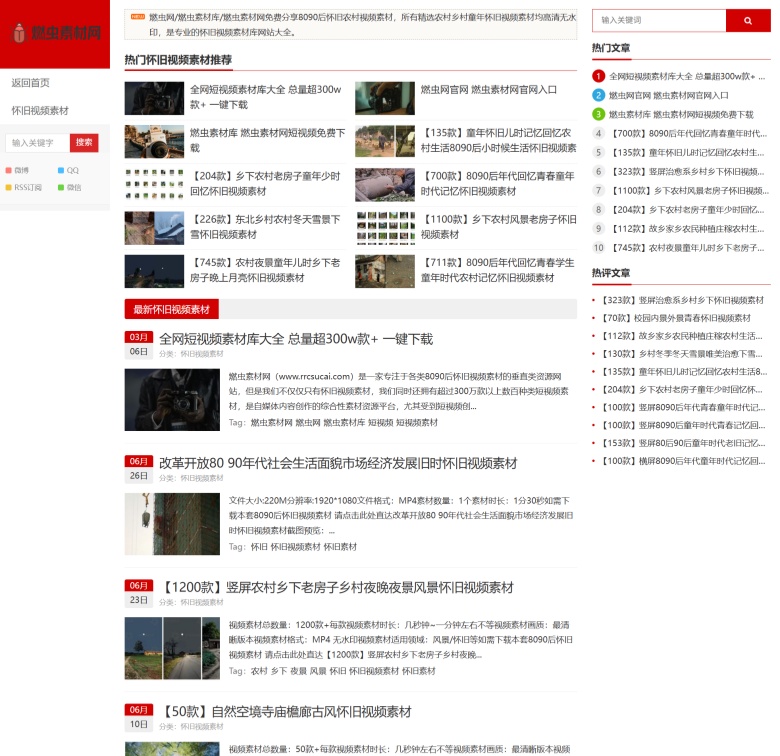Open thumbnail for 【135款】童年怀旧 item
This screenshot has width=780, height=756.
385,142
